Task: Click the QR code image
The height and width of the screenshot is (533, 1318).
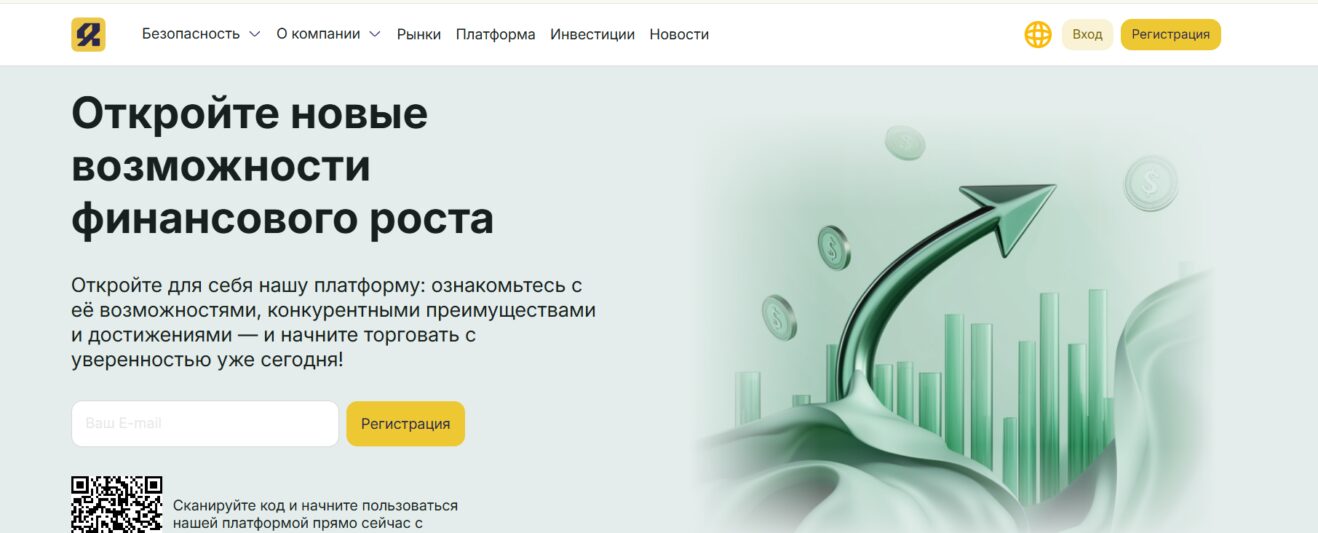Action: click(x=116, y=505)
